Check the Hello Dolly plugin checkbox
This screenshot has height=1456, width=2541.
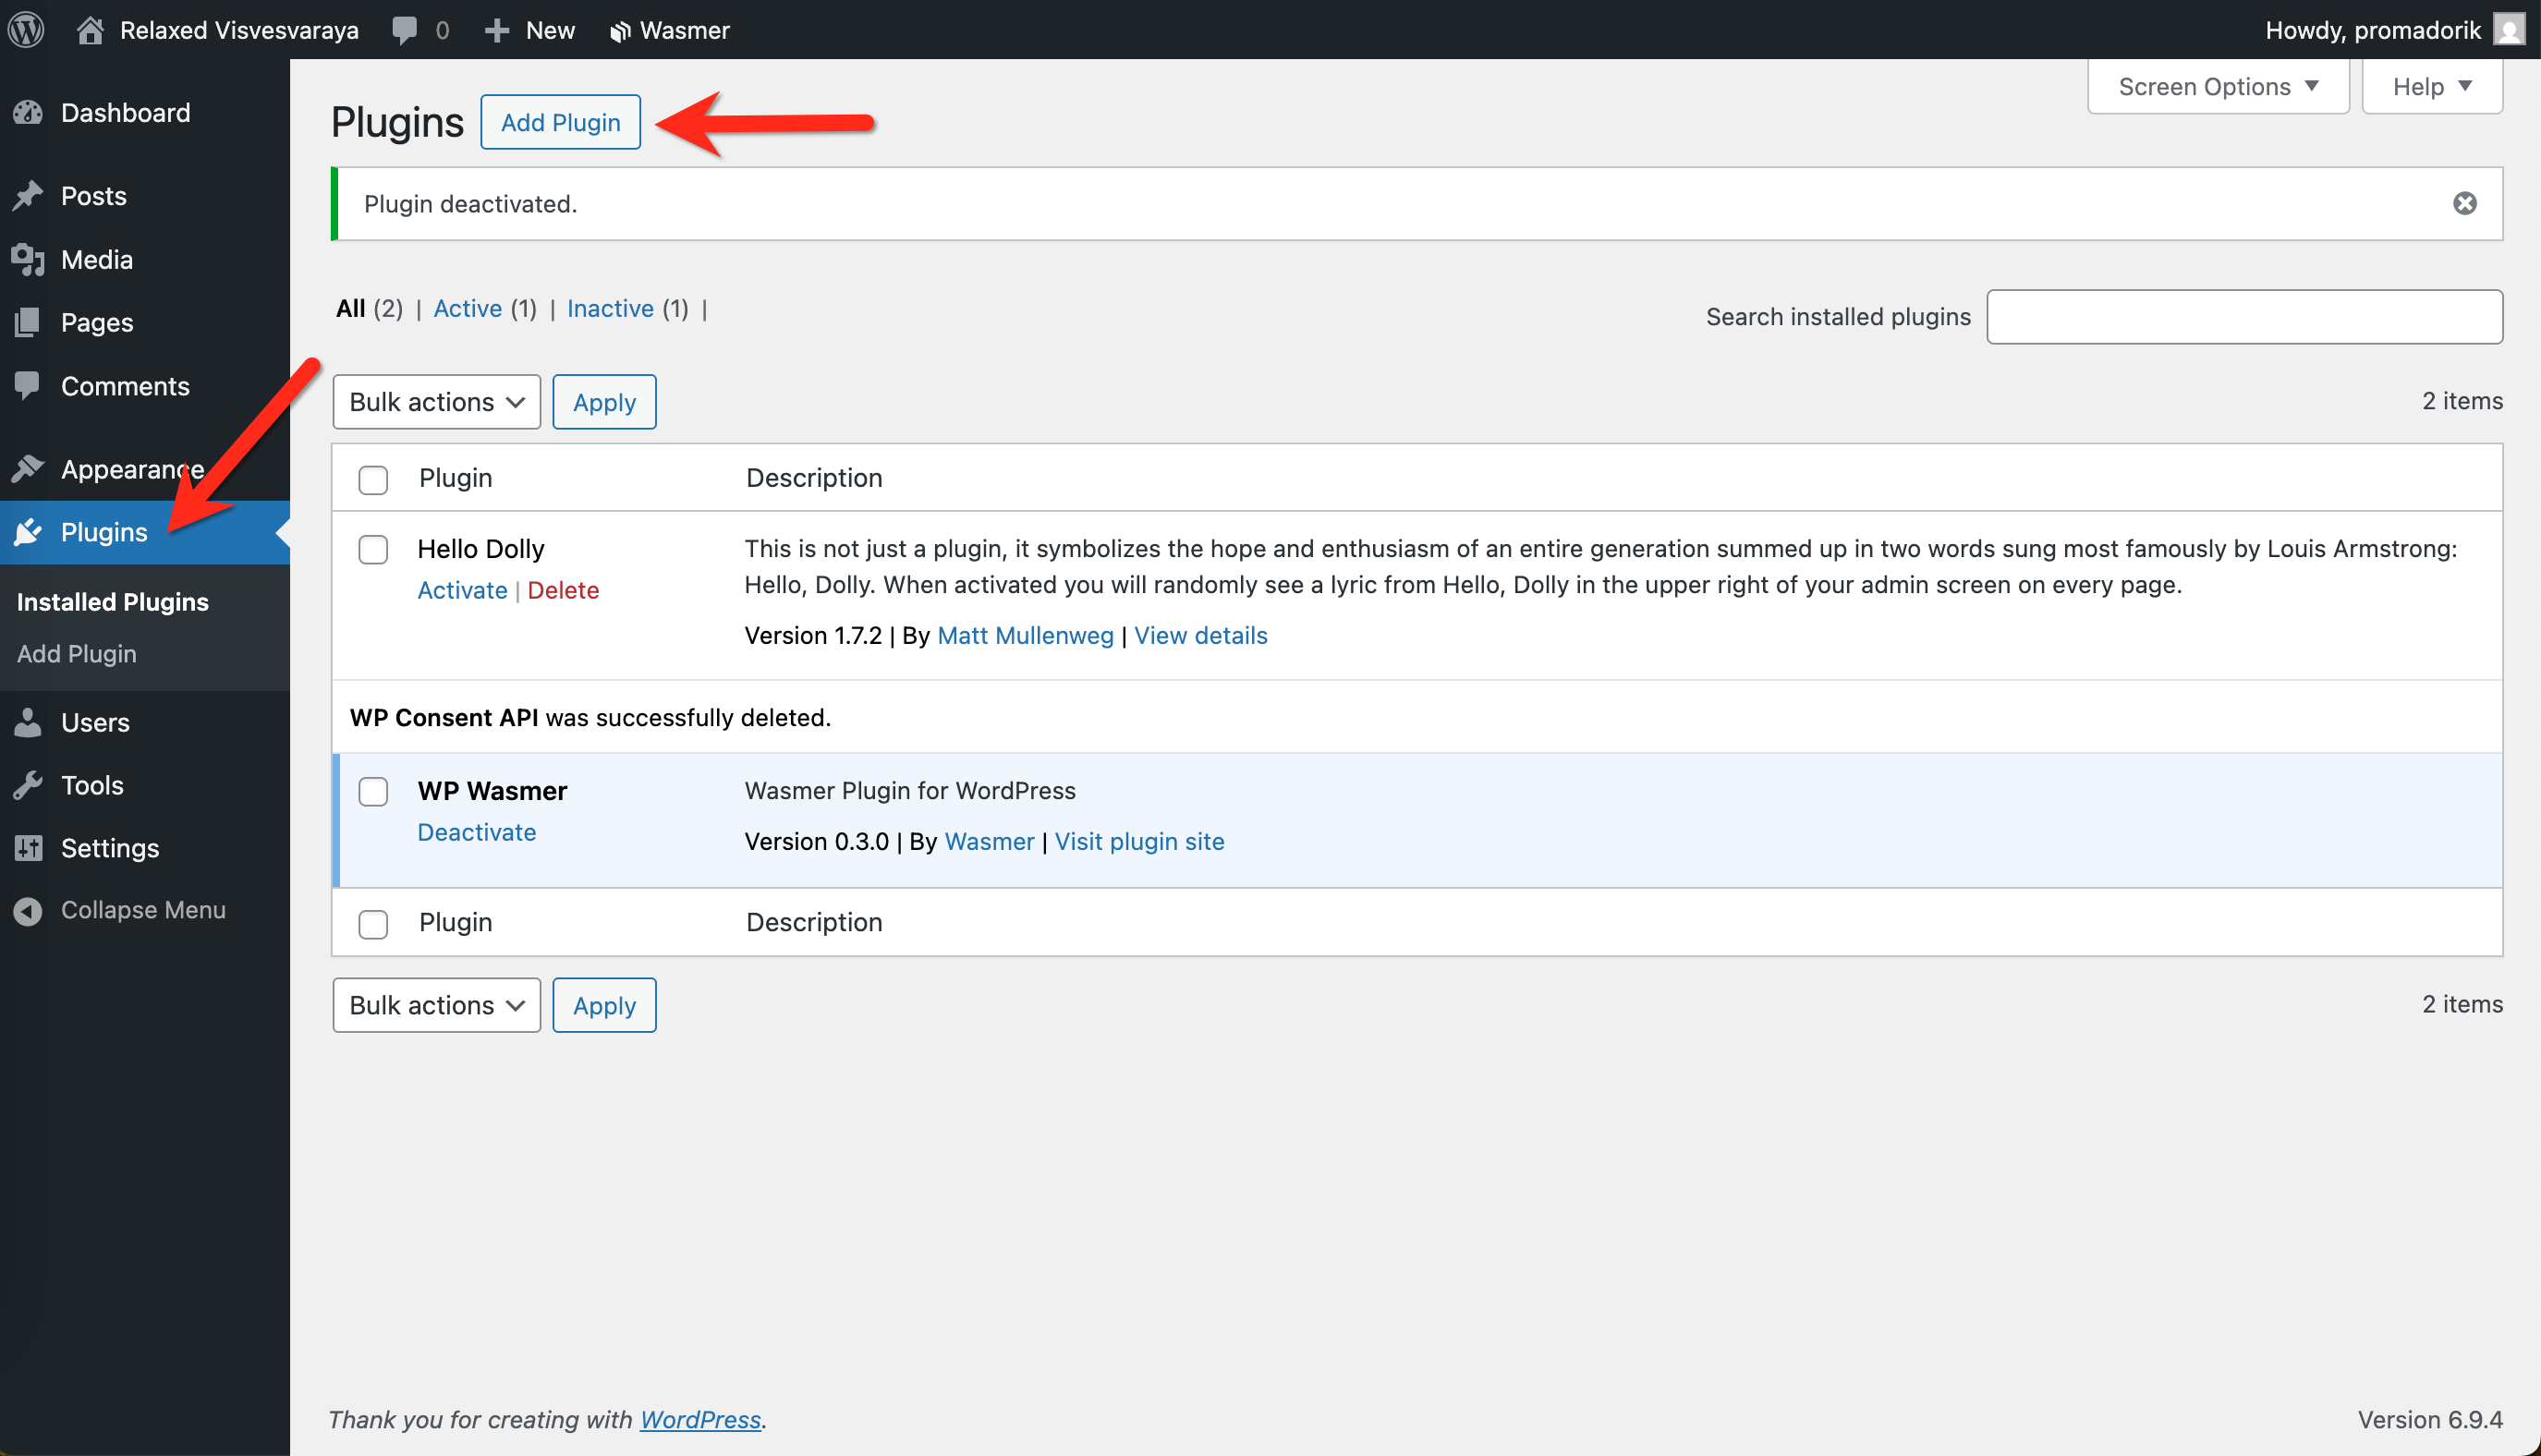point(373,549)
